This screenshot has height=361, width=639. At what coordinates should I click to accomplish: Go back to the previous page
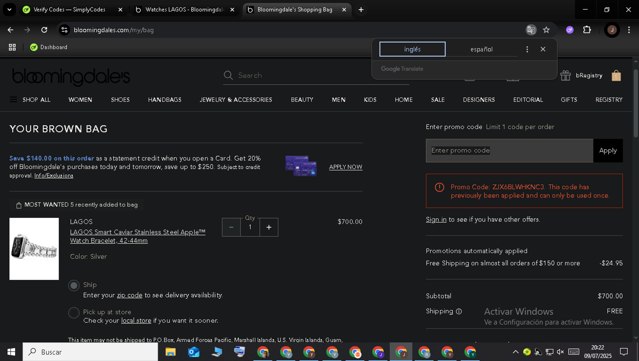point(11,30)
